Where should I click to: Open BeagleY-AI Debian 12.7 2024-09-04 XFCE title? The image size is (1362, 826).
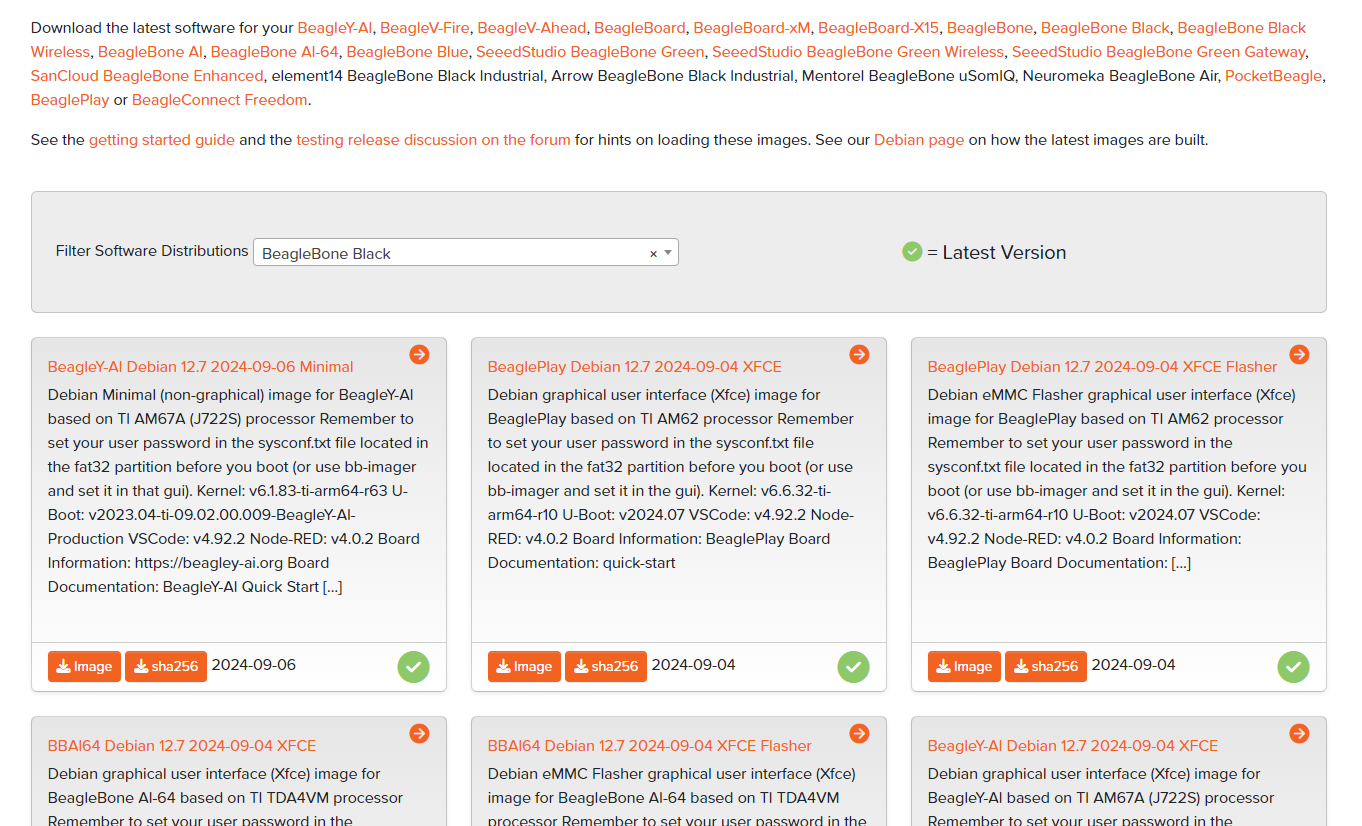[x=1073, y=746]
